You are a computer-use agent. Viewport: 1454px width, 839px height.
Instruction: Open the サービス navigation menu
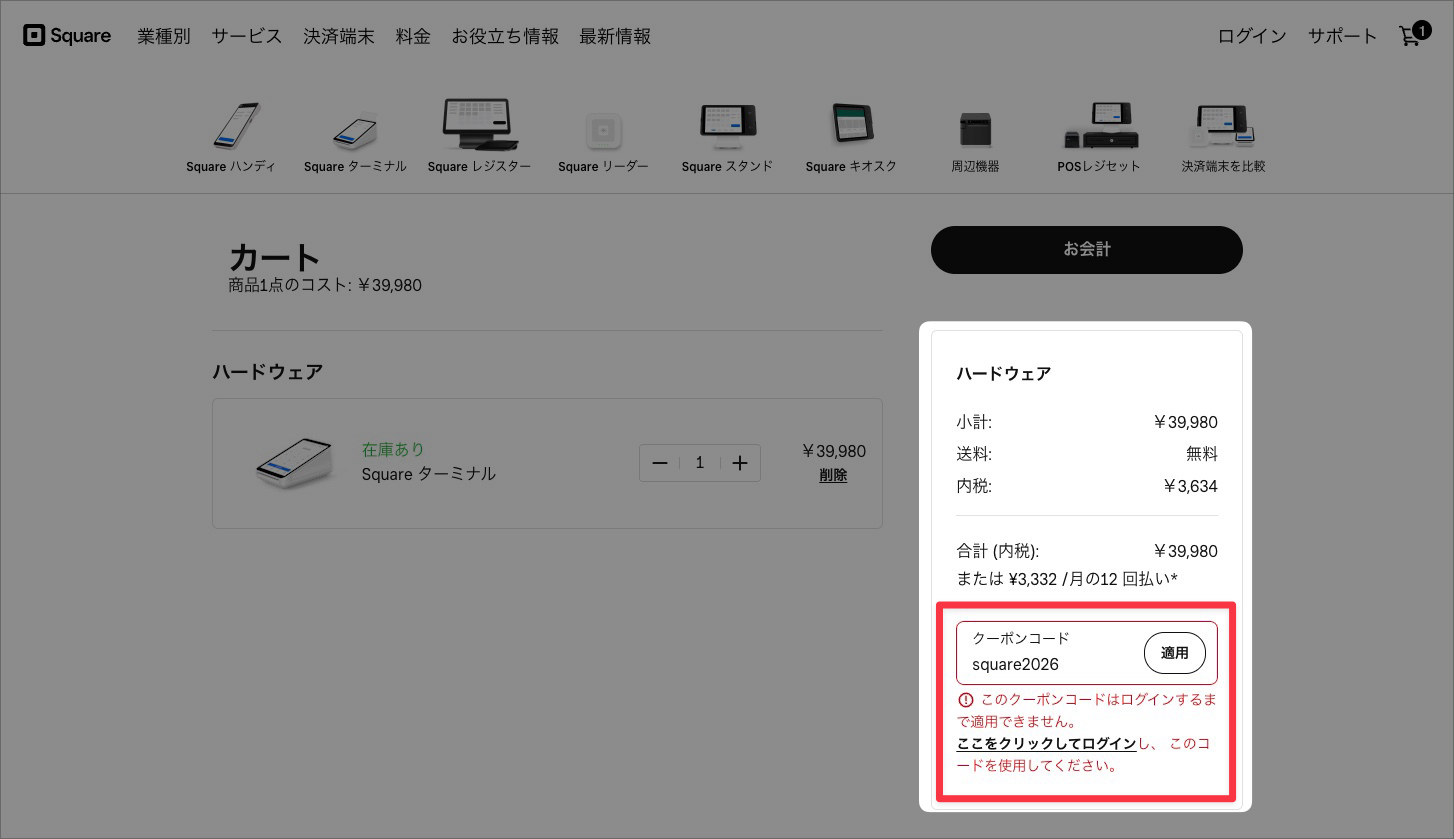click(246, 36)
